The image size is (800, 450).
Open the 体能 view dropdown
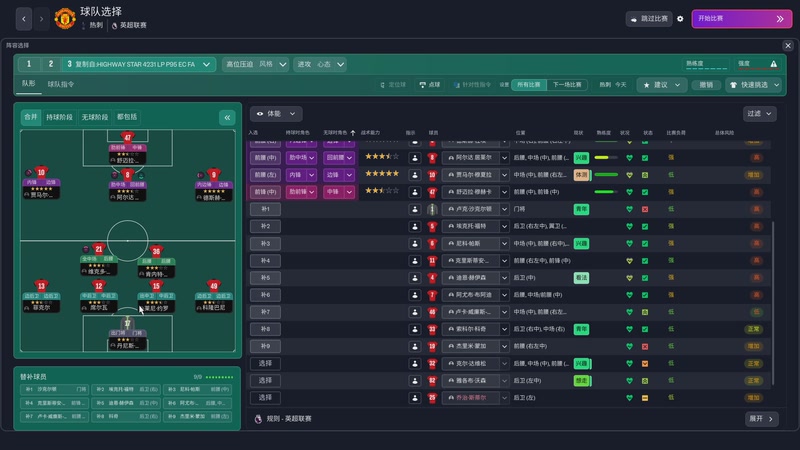(x=276, y=114)
